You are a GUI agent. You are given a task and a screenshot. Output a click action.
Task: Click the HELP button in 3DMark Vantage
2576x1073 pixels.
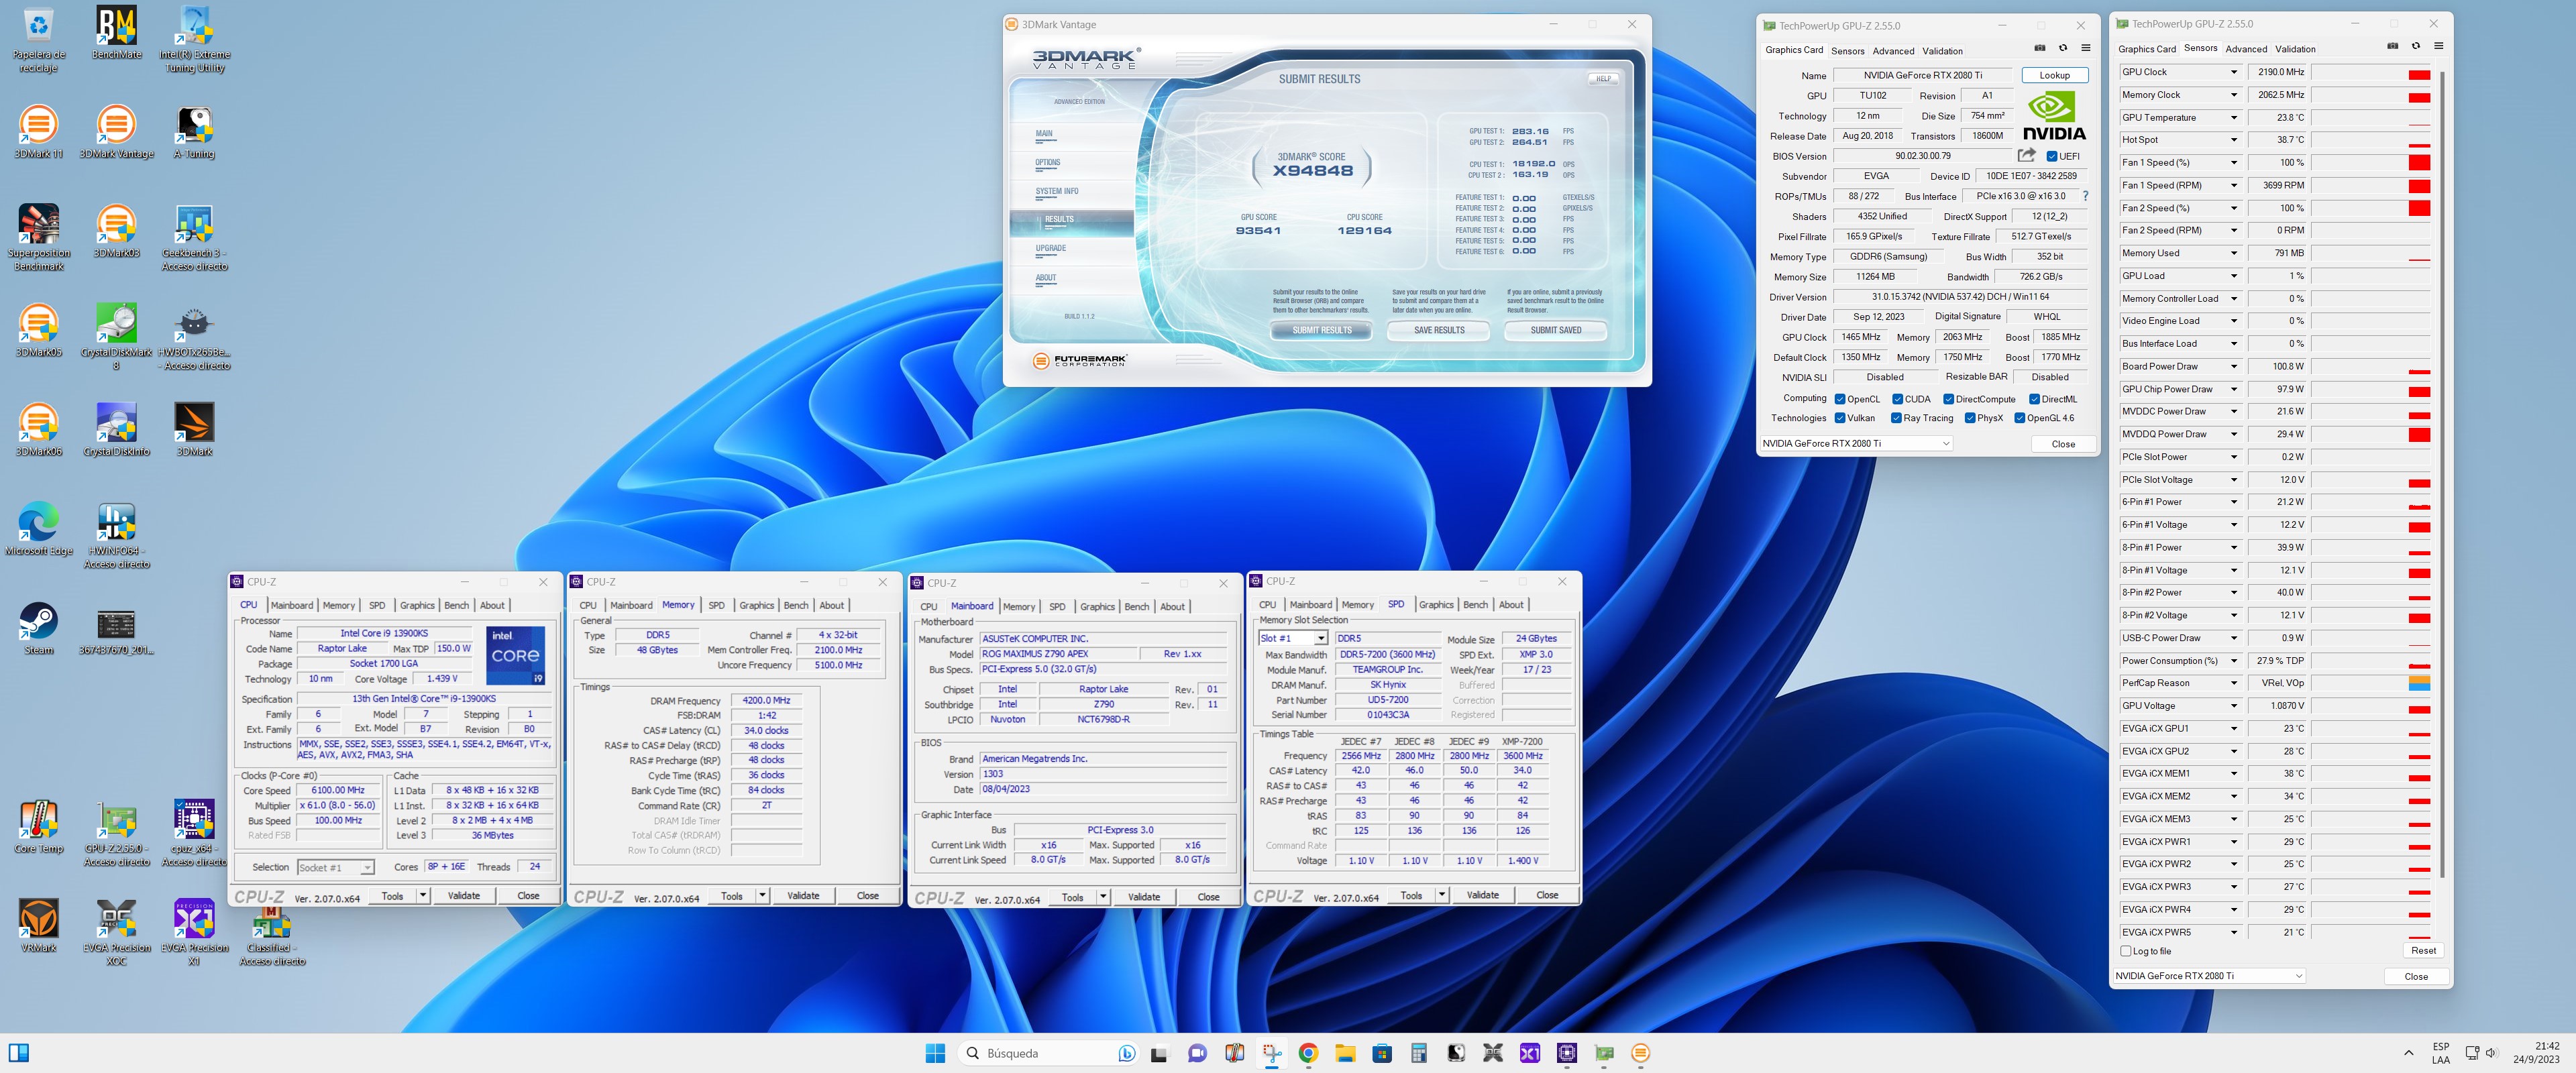click(1603, 79)
